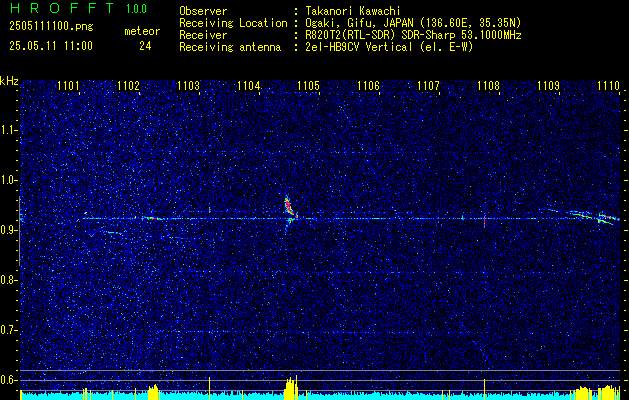Click the yellow power block below 1102.4
Screen dimensions: 629x400
[x=154, y=392]
